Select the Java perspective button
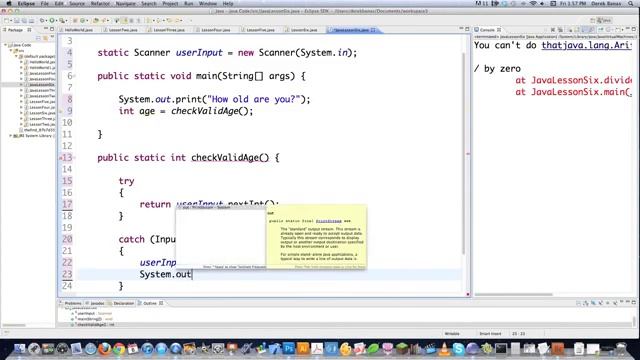640x360 pixels. (x=604, y=20)
